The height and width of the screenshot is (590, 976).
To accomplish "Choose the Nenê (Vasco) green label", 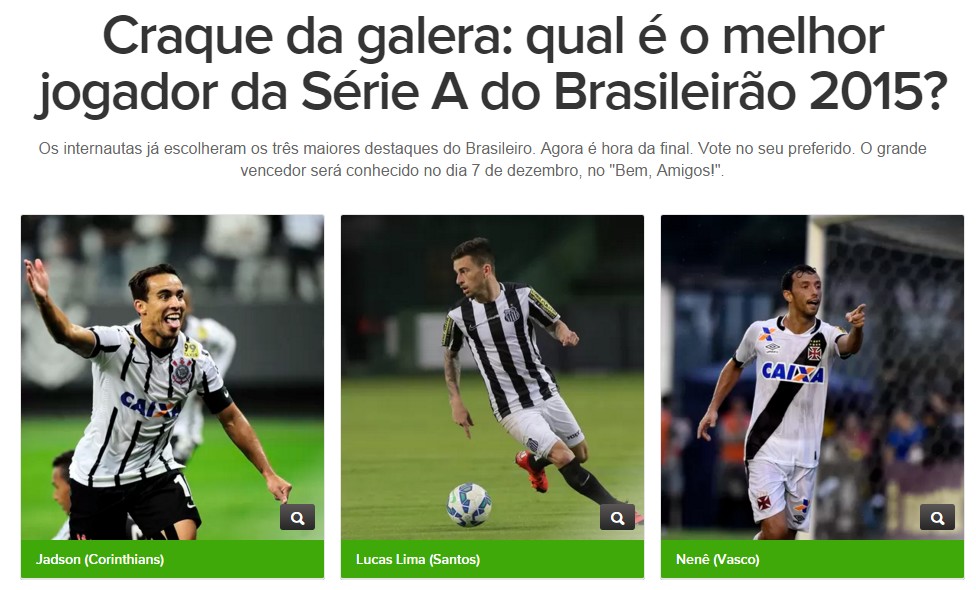I will click(812, 559).
